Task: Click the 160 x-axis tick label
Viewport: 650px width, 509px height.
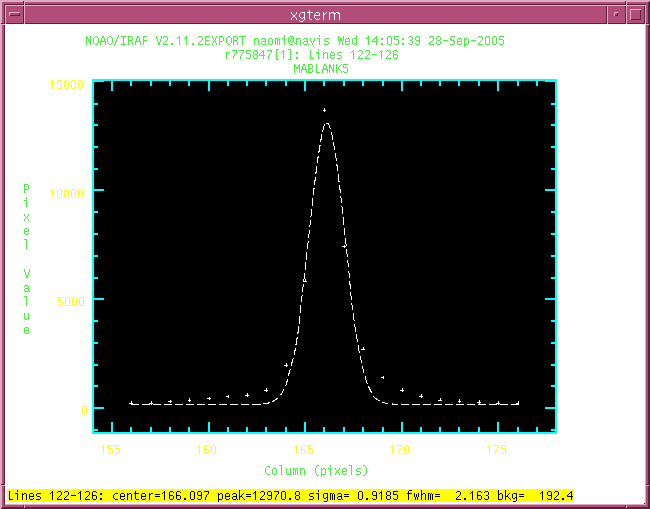Action: [207, 450]
